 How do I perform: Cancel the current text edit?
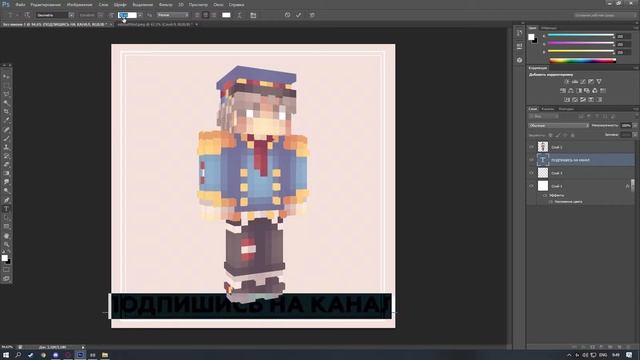(287, 15)
